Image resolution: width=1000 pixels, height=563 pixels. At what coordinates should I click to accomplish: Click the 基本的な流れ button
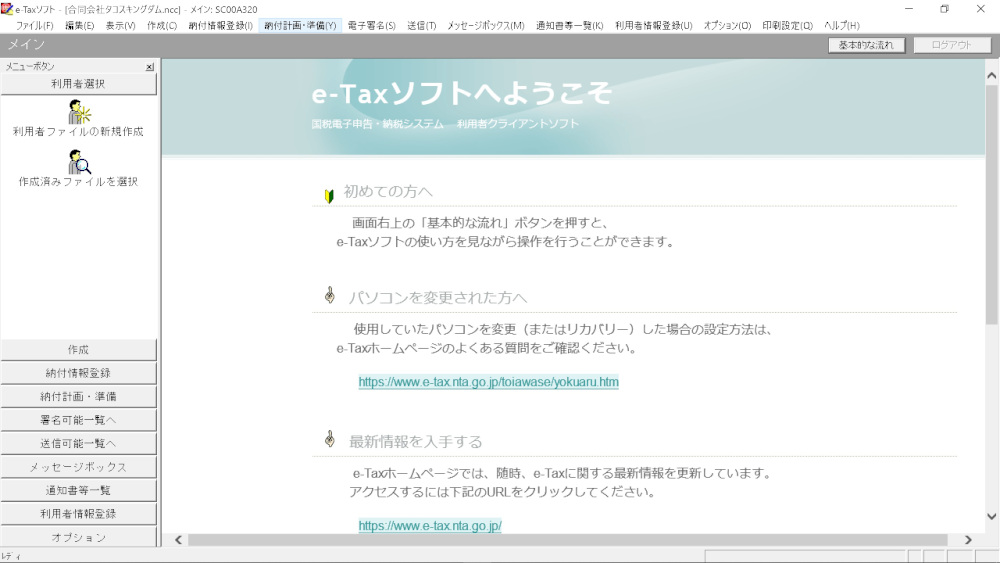[x=867, y=45]
